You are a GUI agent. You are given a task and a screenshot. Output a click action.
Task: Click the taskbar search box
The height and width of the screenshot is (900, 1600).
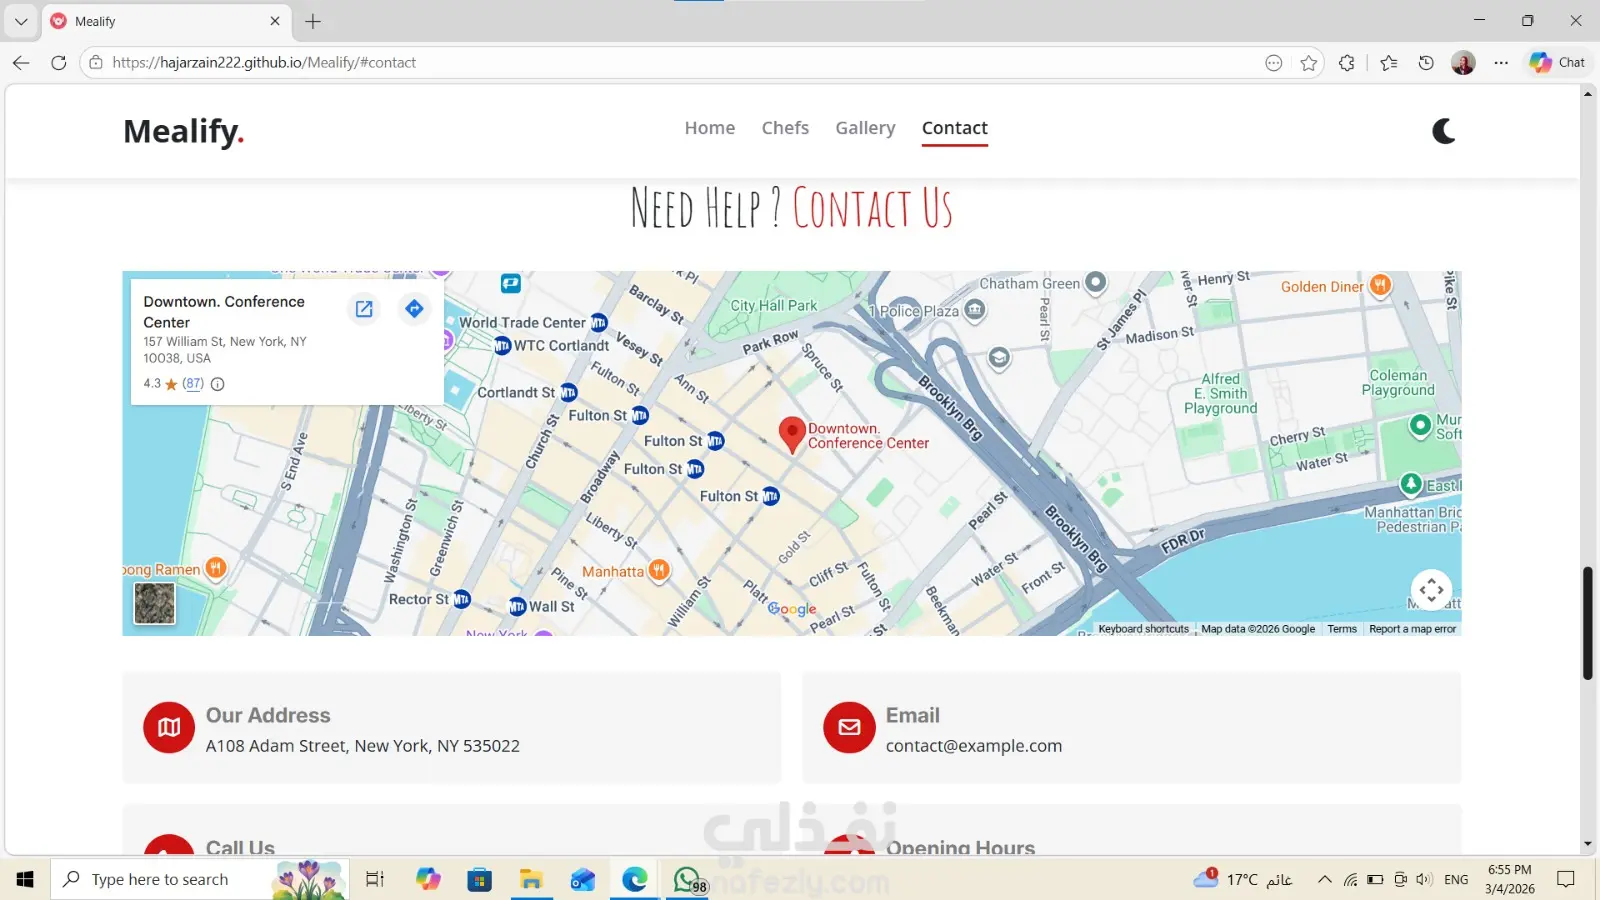pyautogui.click(x=199, y=879)
